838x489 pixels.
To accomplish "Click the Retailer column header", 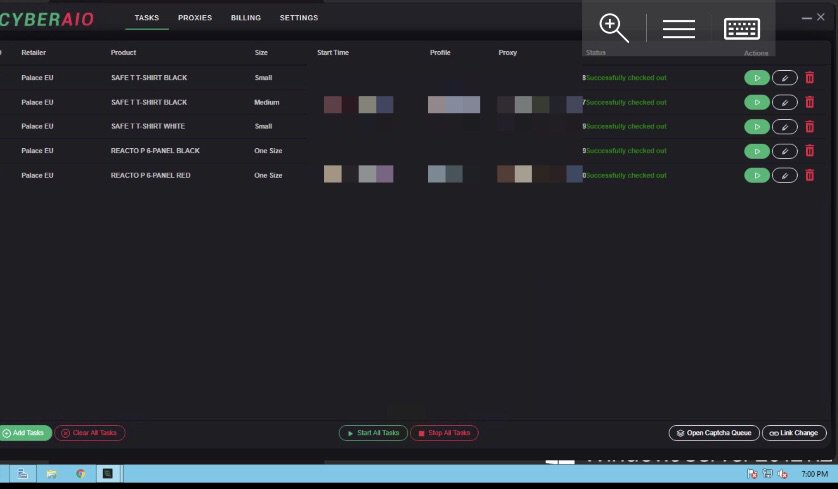I will click(34, 52).
